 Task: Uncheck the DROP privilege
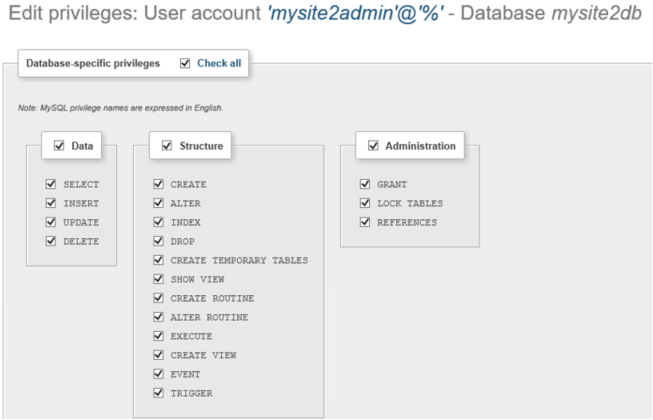tap(158, 241)
